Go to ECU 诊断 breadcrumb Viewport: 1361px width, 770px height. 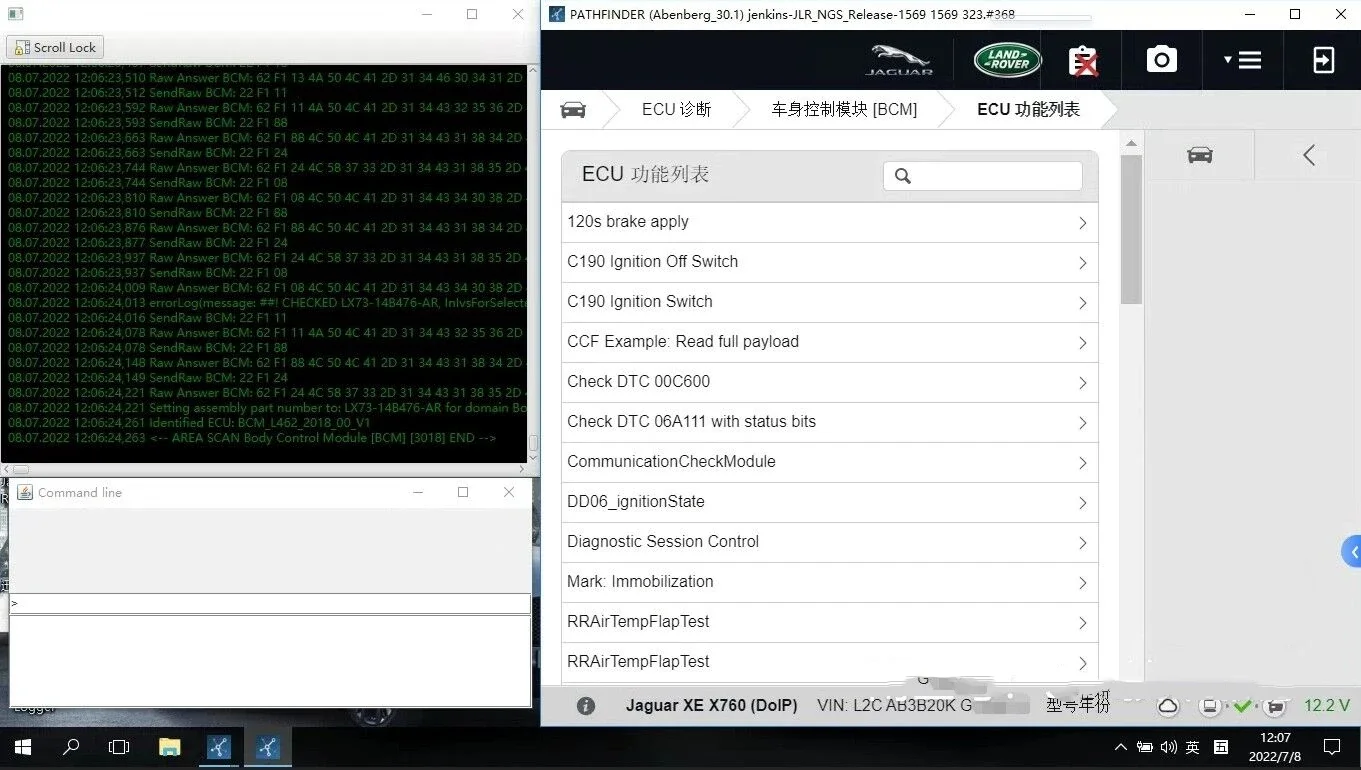(x=676, y=110)
